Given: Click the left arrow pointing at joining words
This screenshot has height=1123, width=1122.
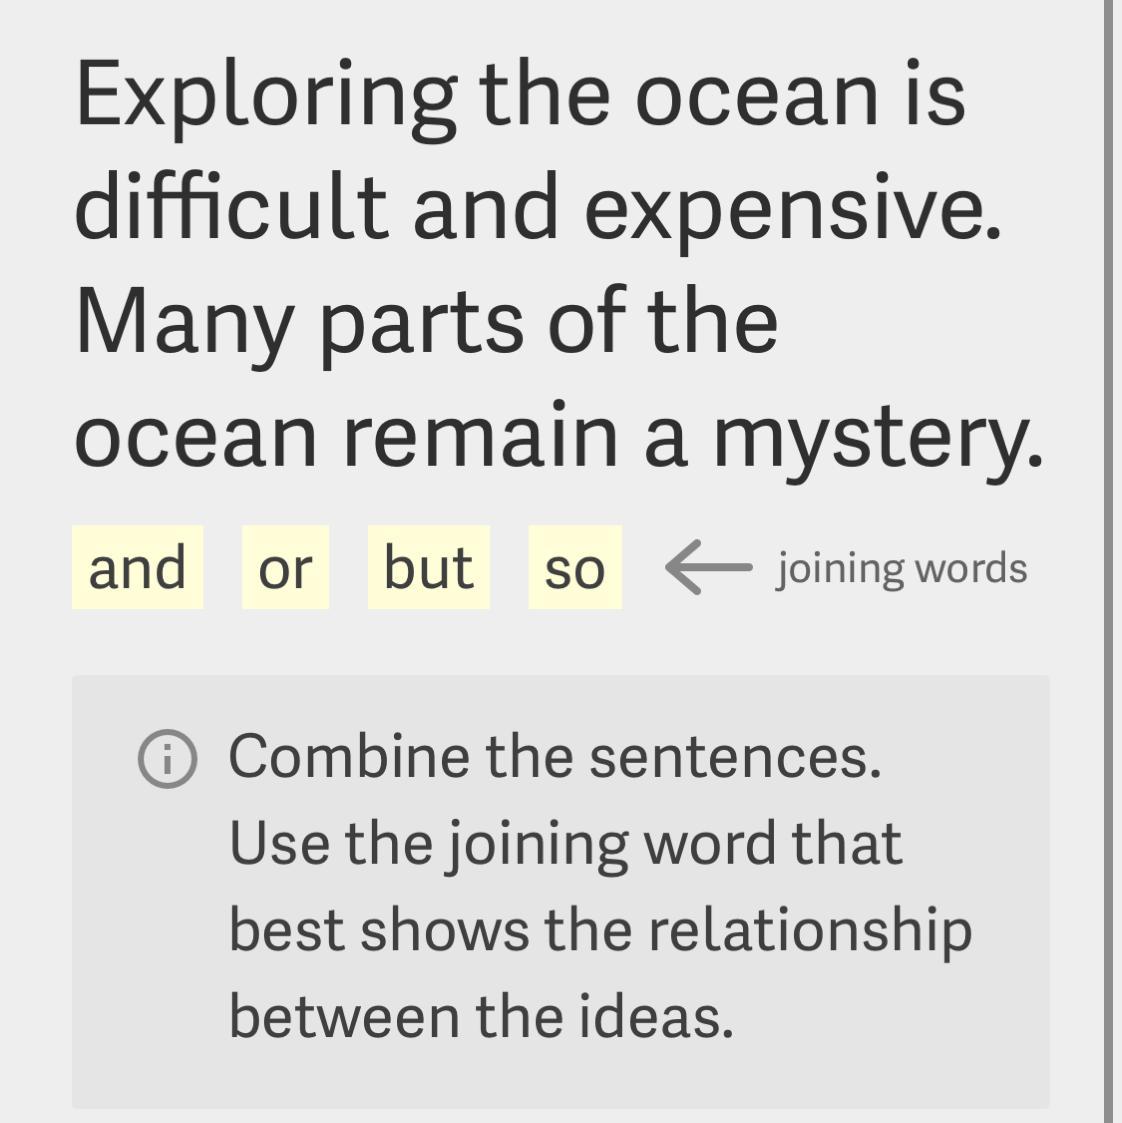Looking at the screenshot, I should click(709, 567).
